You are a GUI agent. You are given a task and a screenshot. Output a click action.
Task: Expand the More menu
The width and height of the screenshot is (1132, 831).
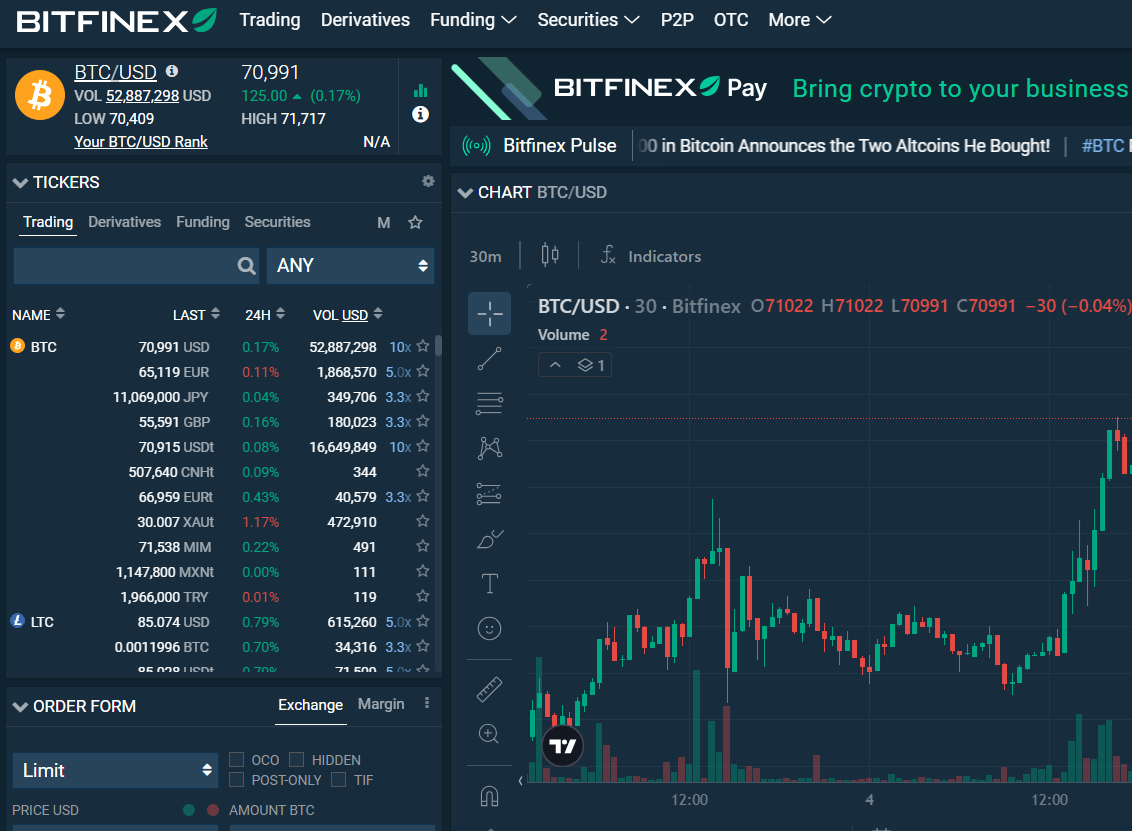(799, 20)
